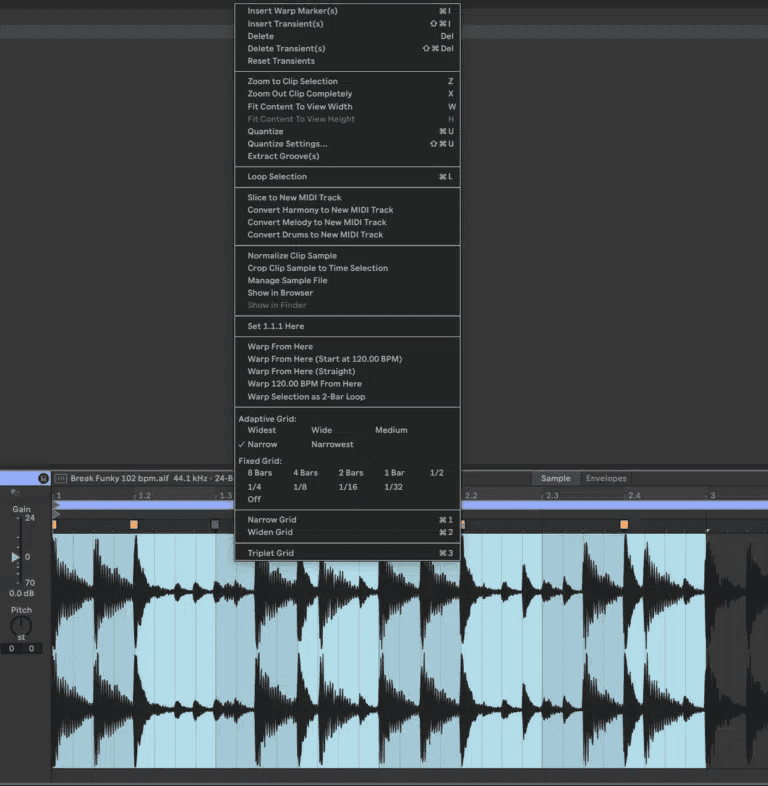Click the save clip icon in clip title bar

click(44, 478)
